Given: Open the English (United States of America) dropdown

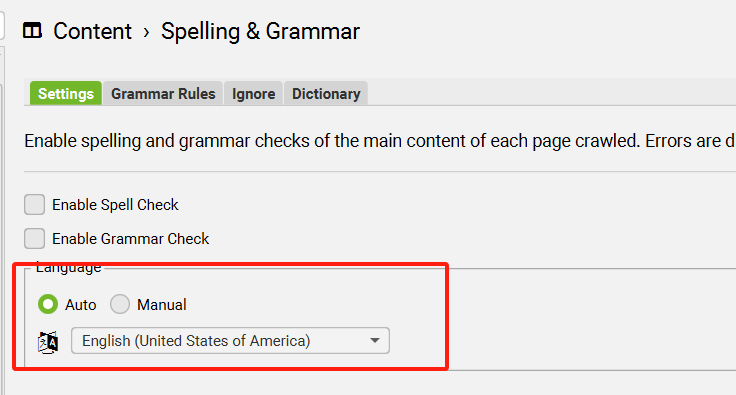Looking at the screenshot, I should click(x=230, y=341).
